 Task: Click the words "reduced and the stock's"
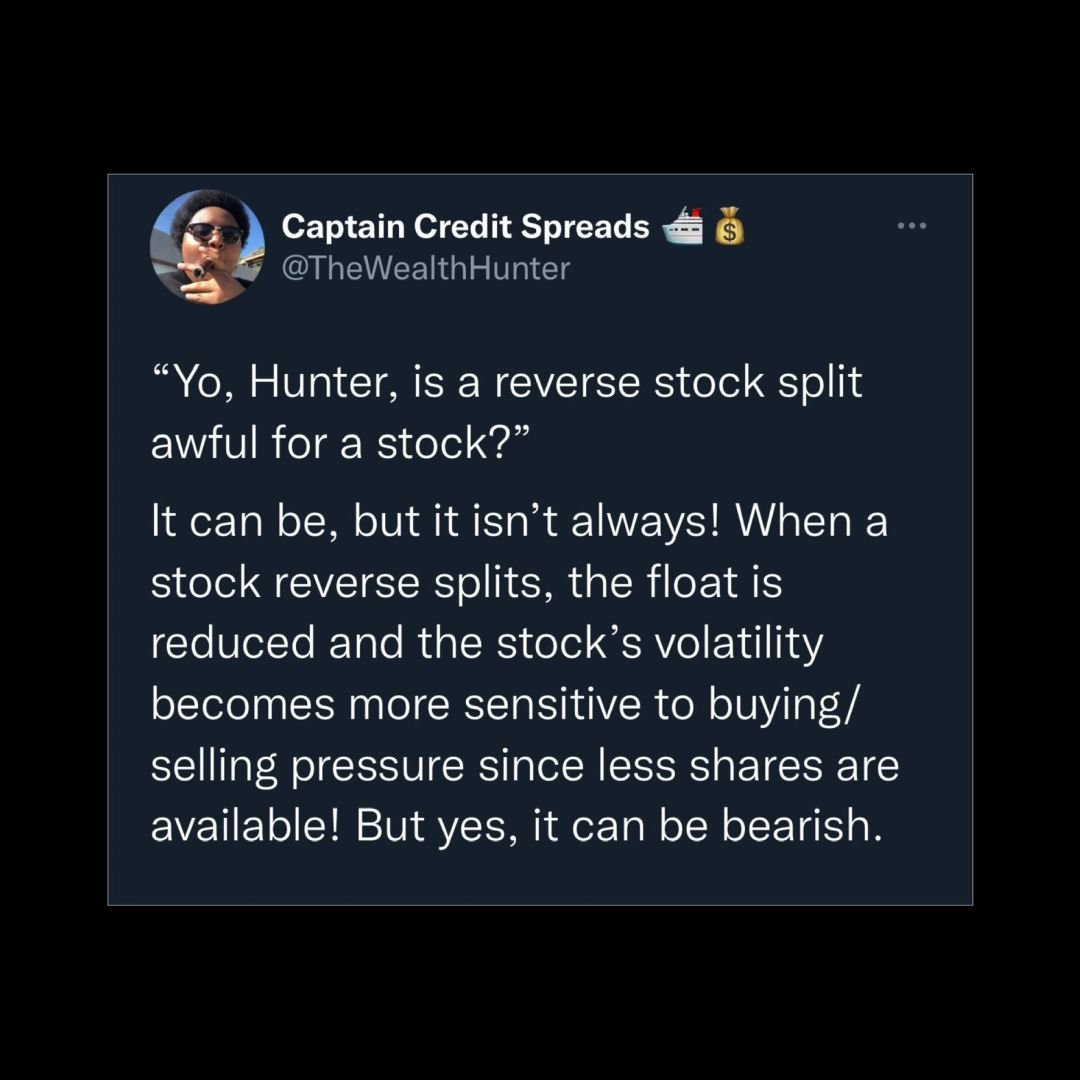click(396, 643)
